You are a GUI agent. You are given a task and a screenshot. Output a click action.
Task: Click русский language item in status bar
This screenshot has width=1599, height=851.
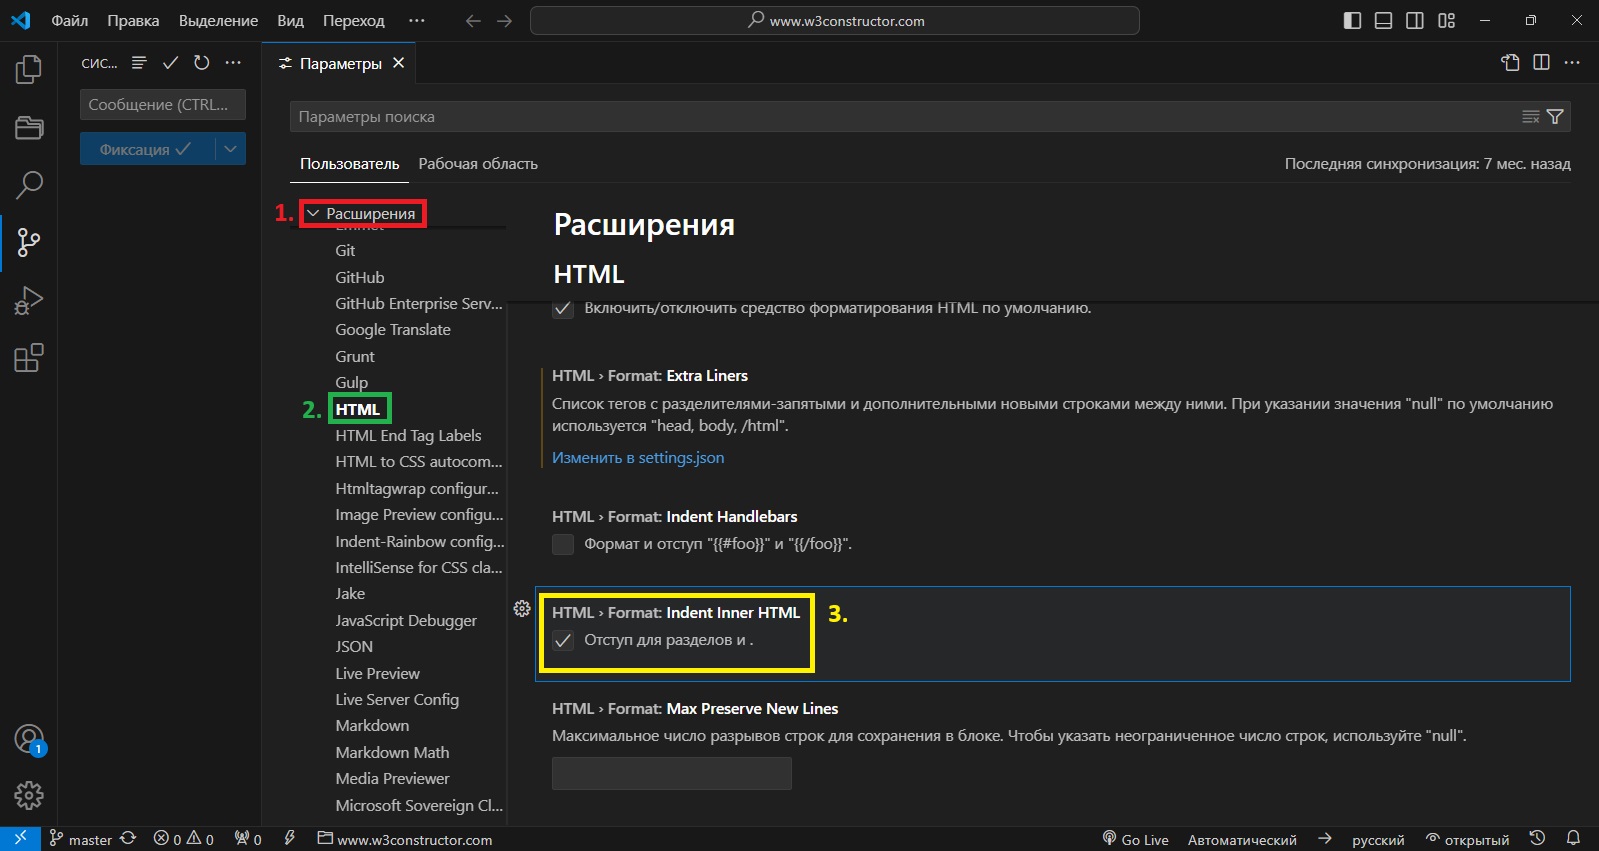point(1378,840)
